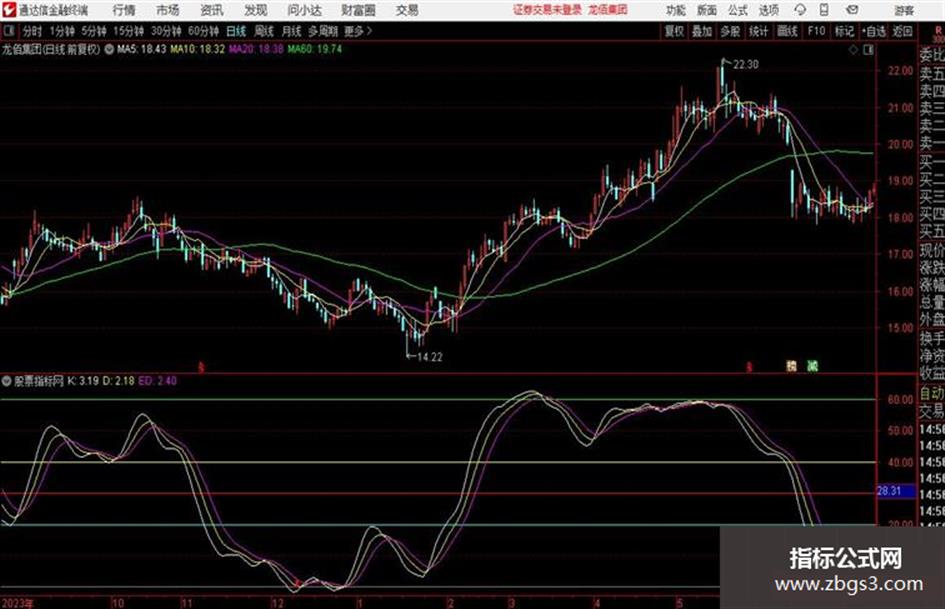Click the green info marker below May candles
Screen dimensions: 945x609
(812, 365)
